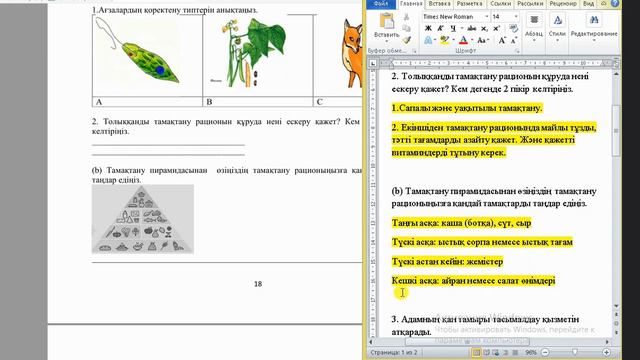
Task: Switch to the Вставка tab
Action: point(440,4)
